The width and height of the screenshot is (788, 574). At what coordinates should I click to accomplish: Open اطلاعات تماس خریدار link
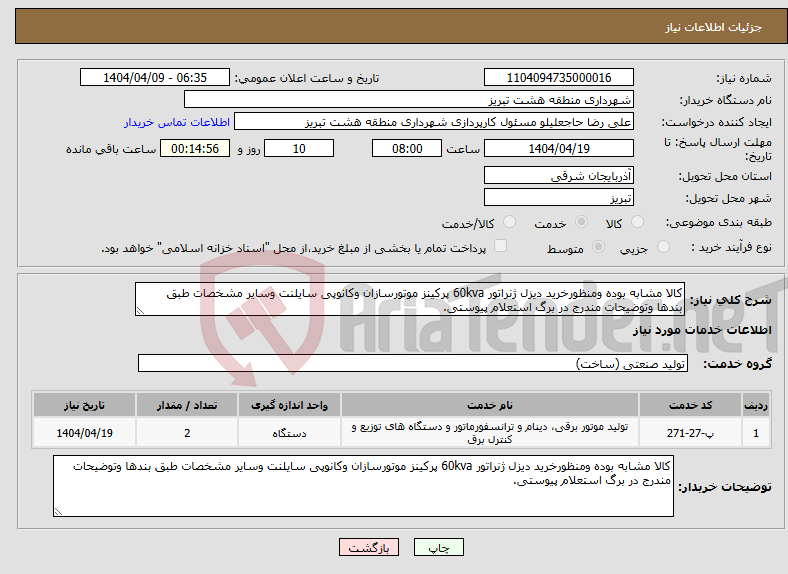click(x=177, y=122)
